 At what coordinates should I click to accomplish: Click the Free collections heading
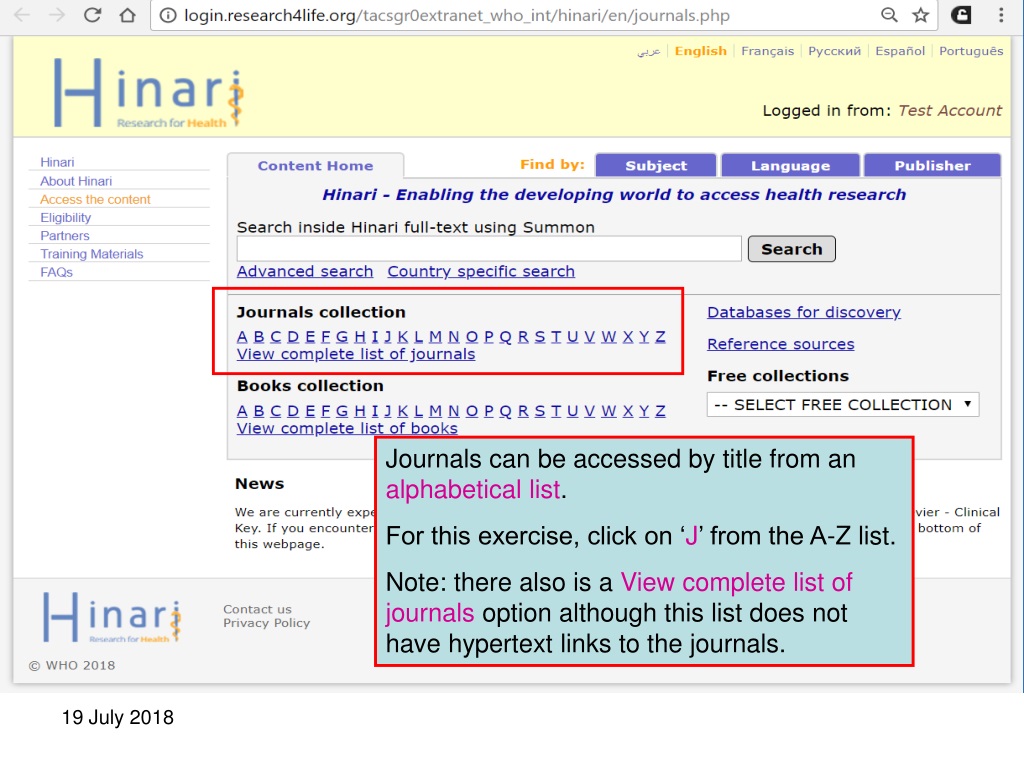(x=778, y=376)
